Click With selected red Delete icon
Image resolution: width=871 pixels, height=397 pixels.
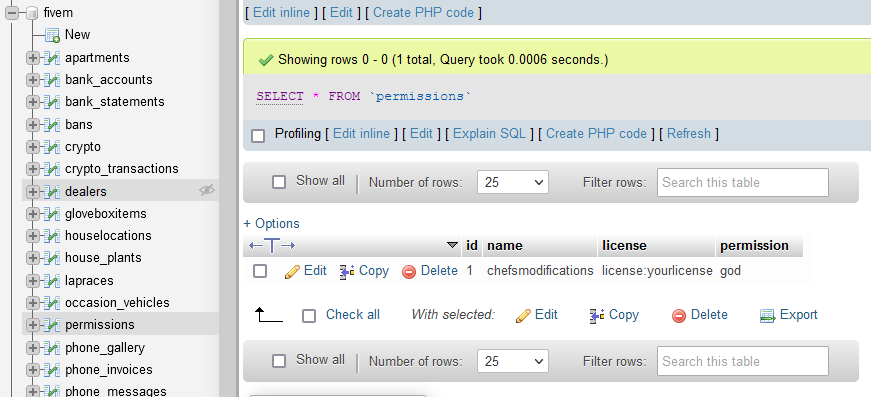(679, 316)
